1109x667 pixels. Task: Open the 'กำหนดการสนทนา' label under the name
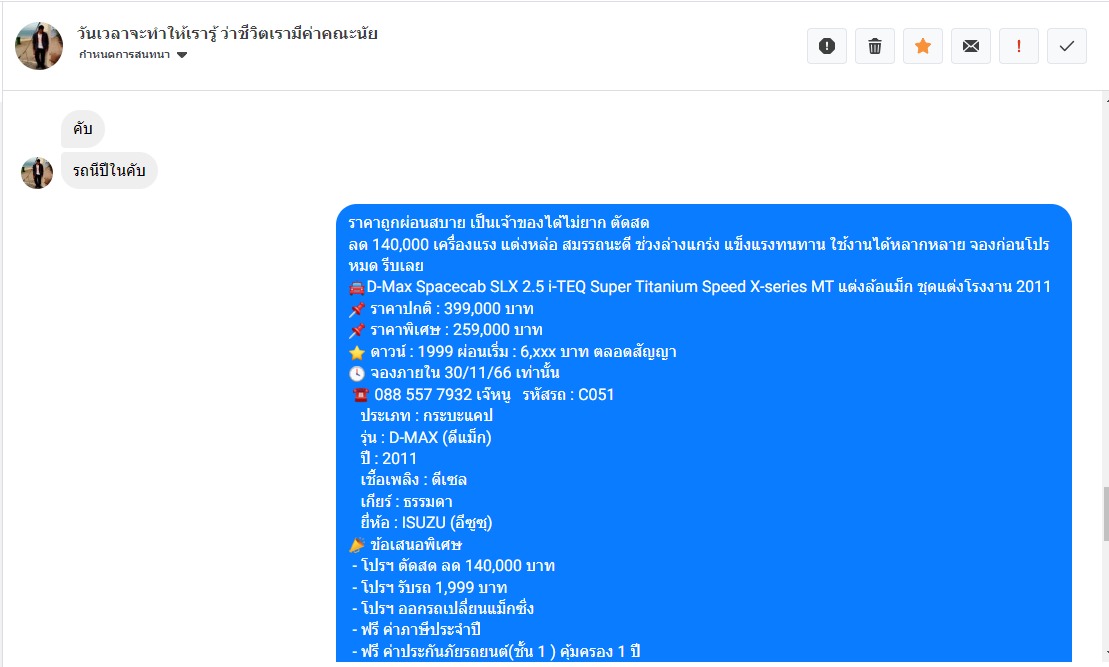coord(124,54)
